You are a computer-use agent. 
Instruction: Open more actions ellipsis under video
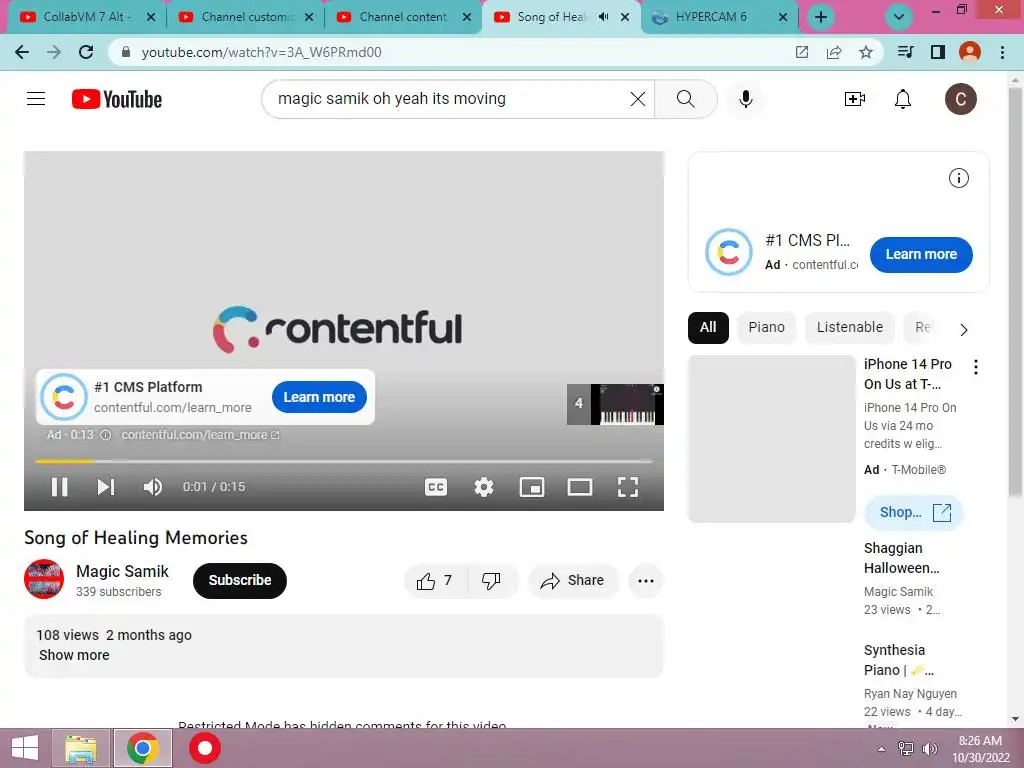[646, 581]
